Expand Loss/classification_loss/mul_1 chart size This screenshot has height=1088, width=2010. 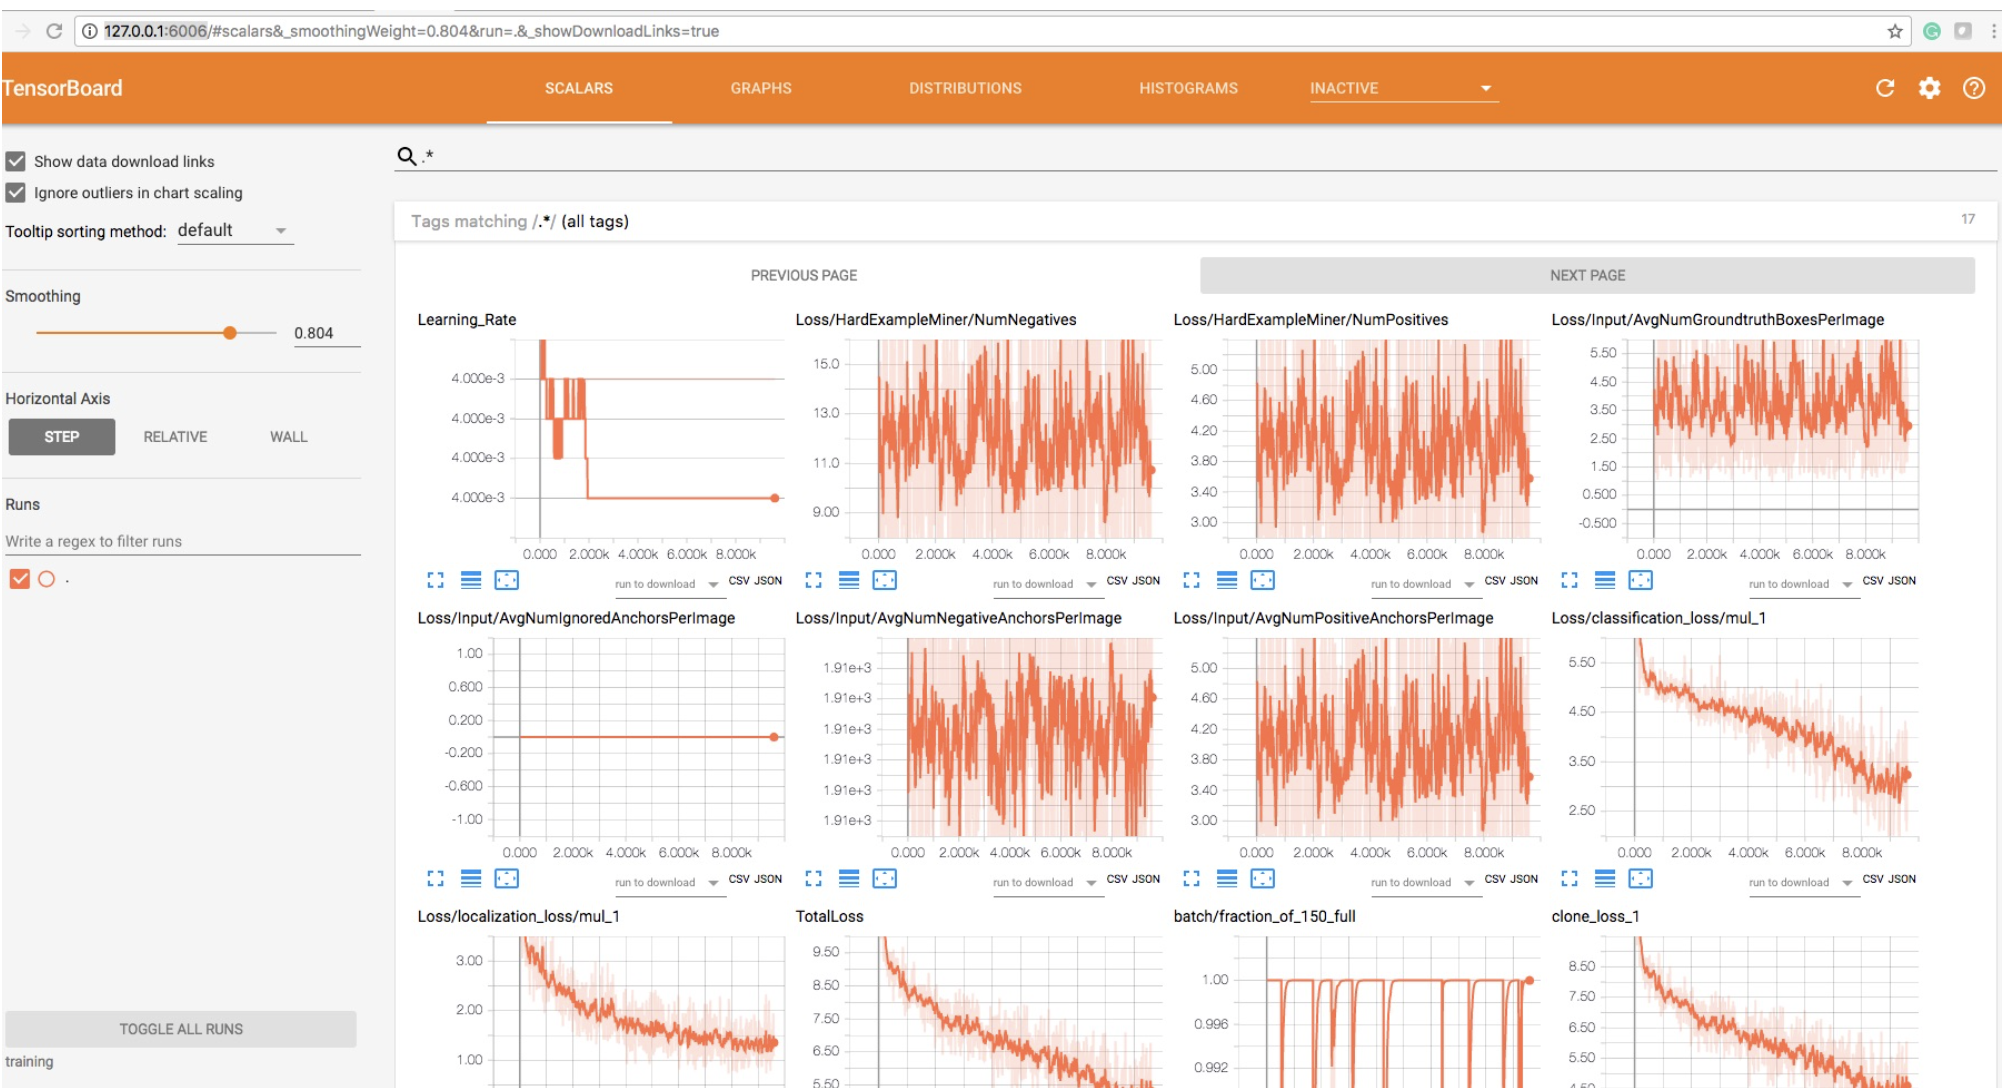pos(1569,879)
